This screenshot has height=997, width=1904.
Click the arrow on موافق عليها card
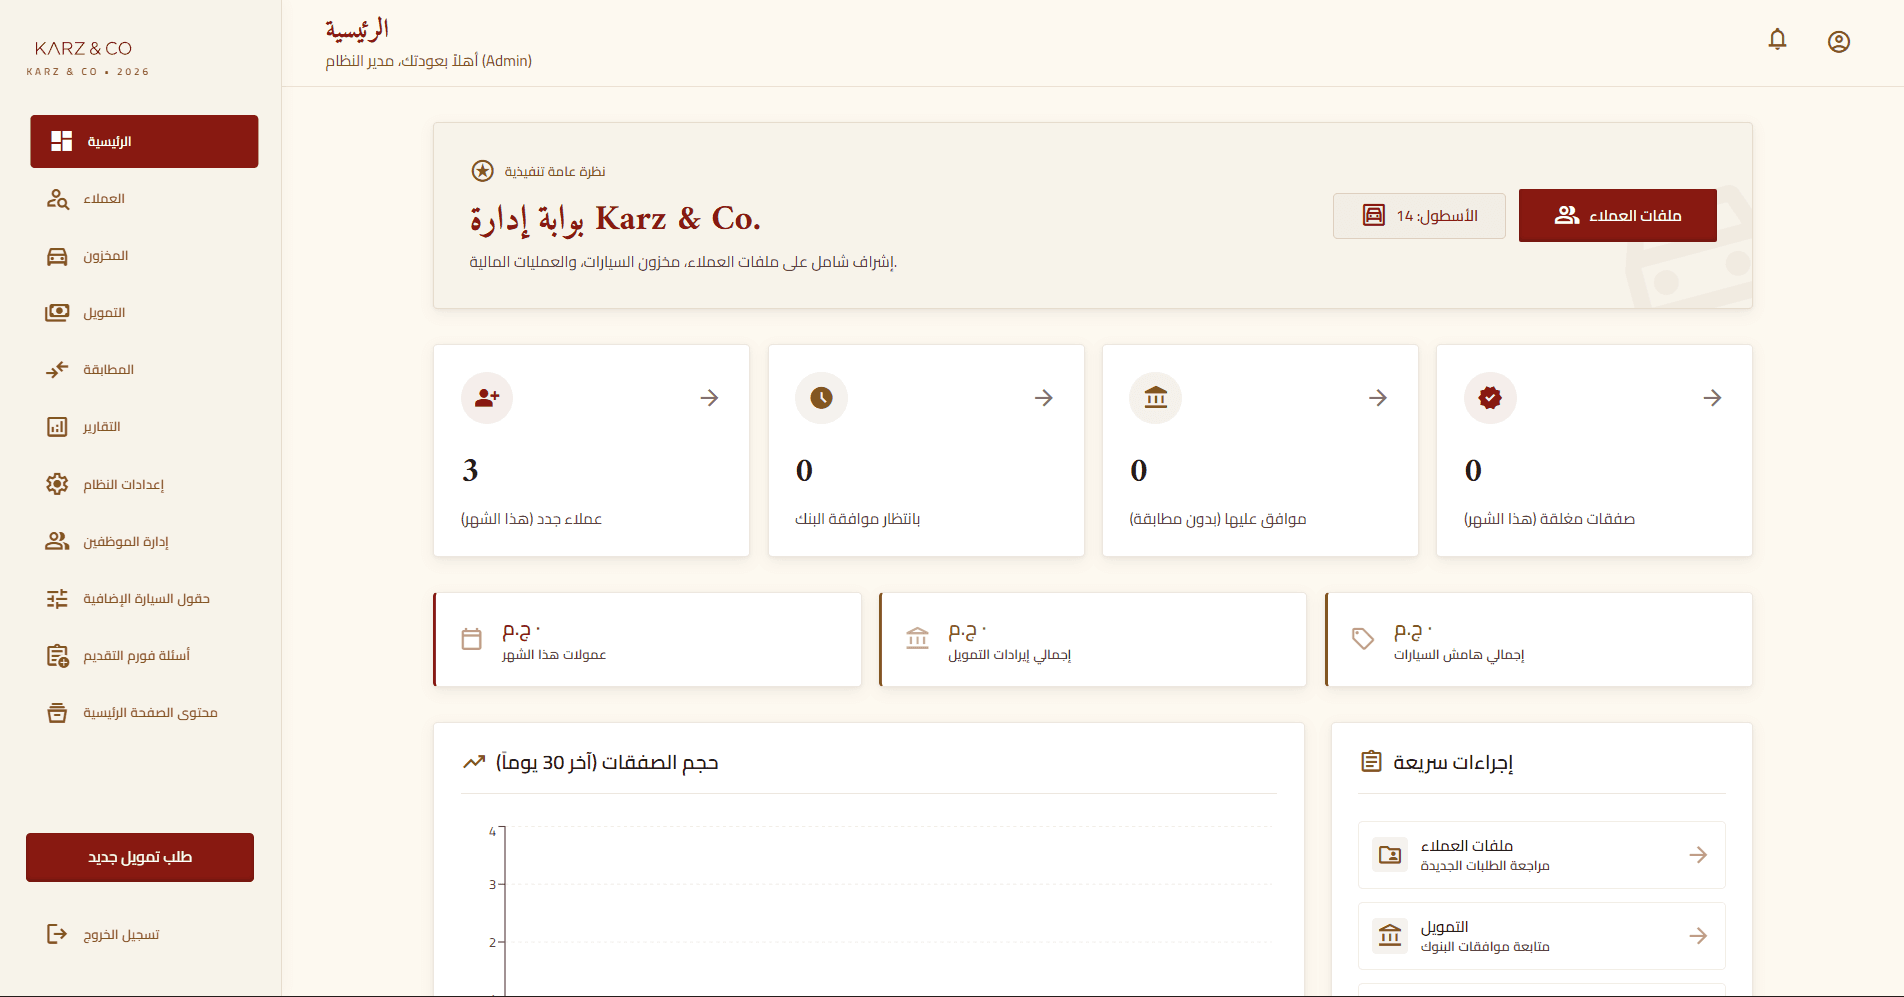pyautogui.click(x=1377, y=398)
